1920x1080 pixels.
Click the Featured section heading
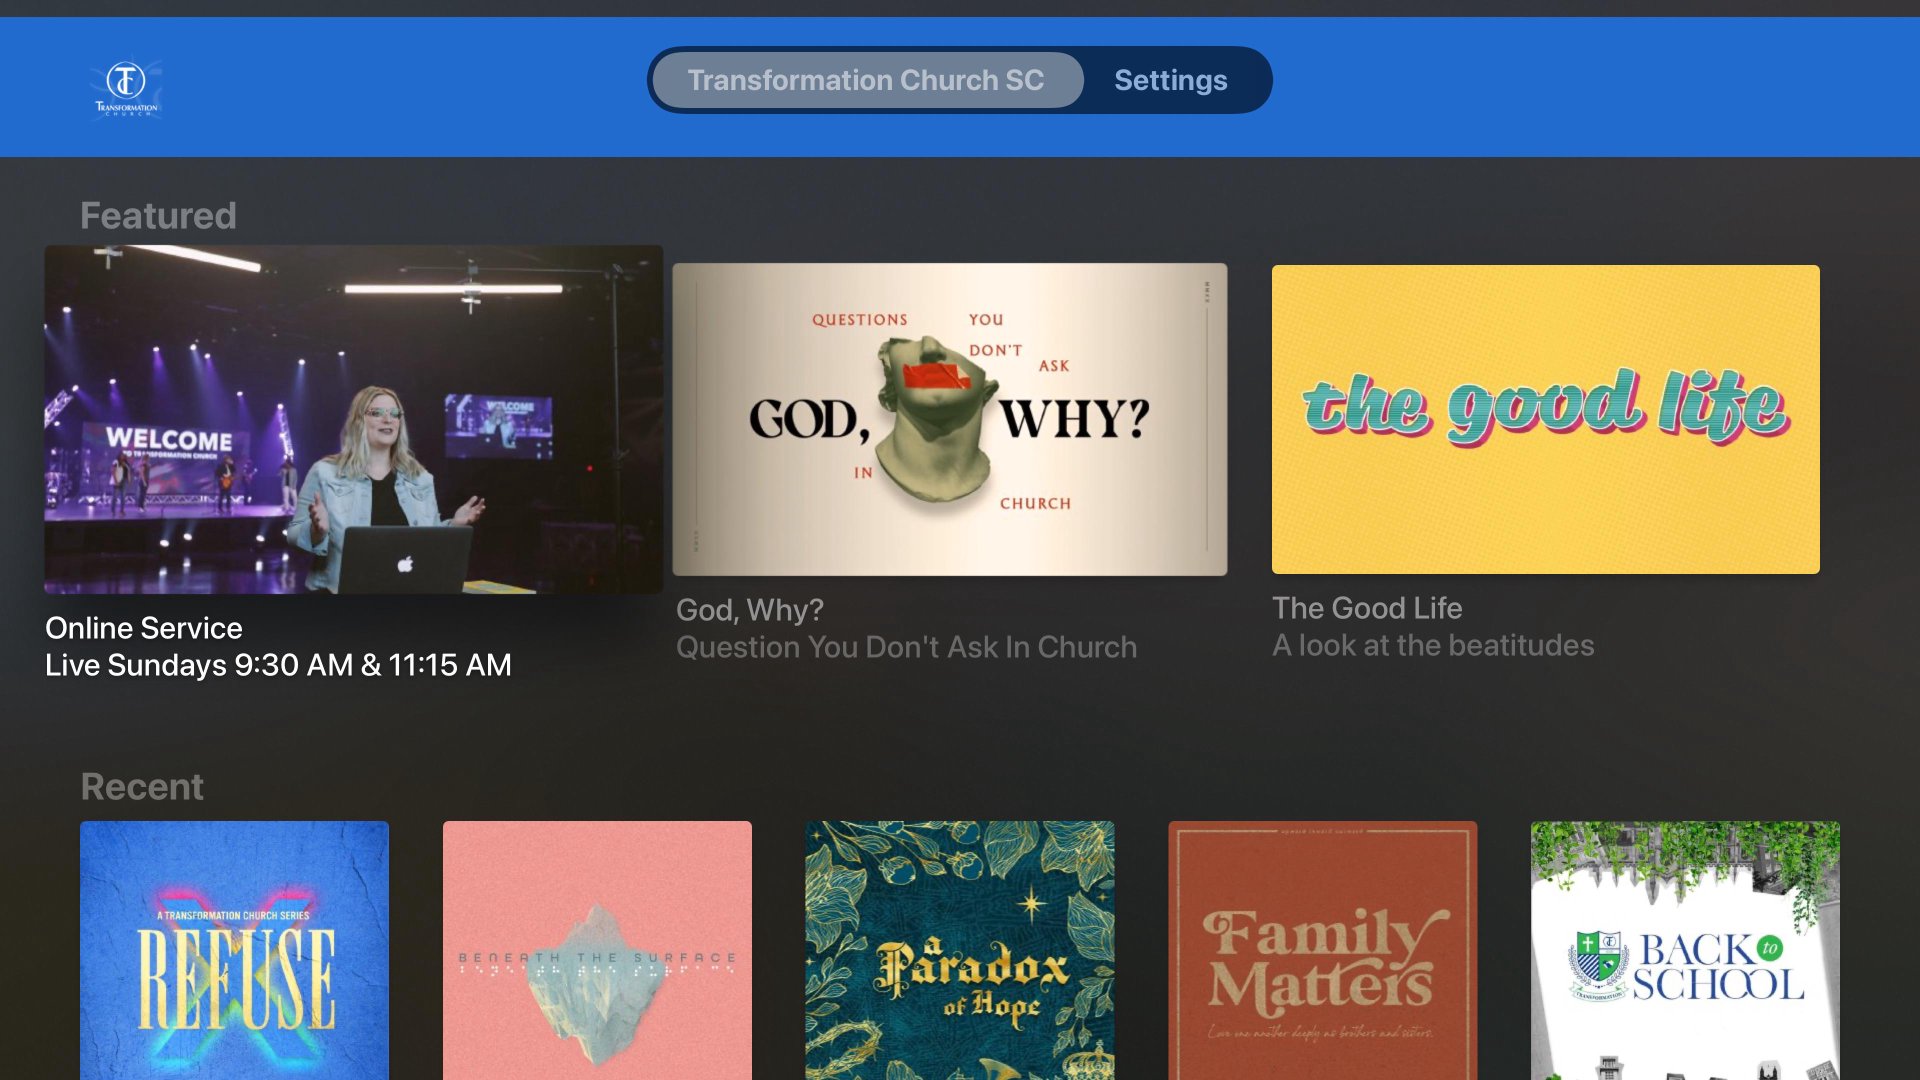tap(158, 216)
